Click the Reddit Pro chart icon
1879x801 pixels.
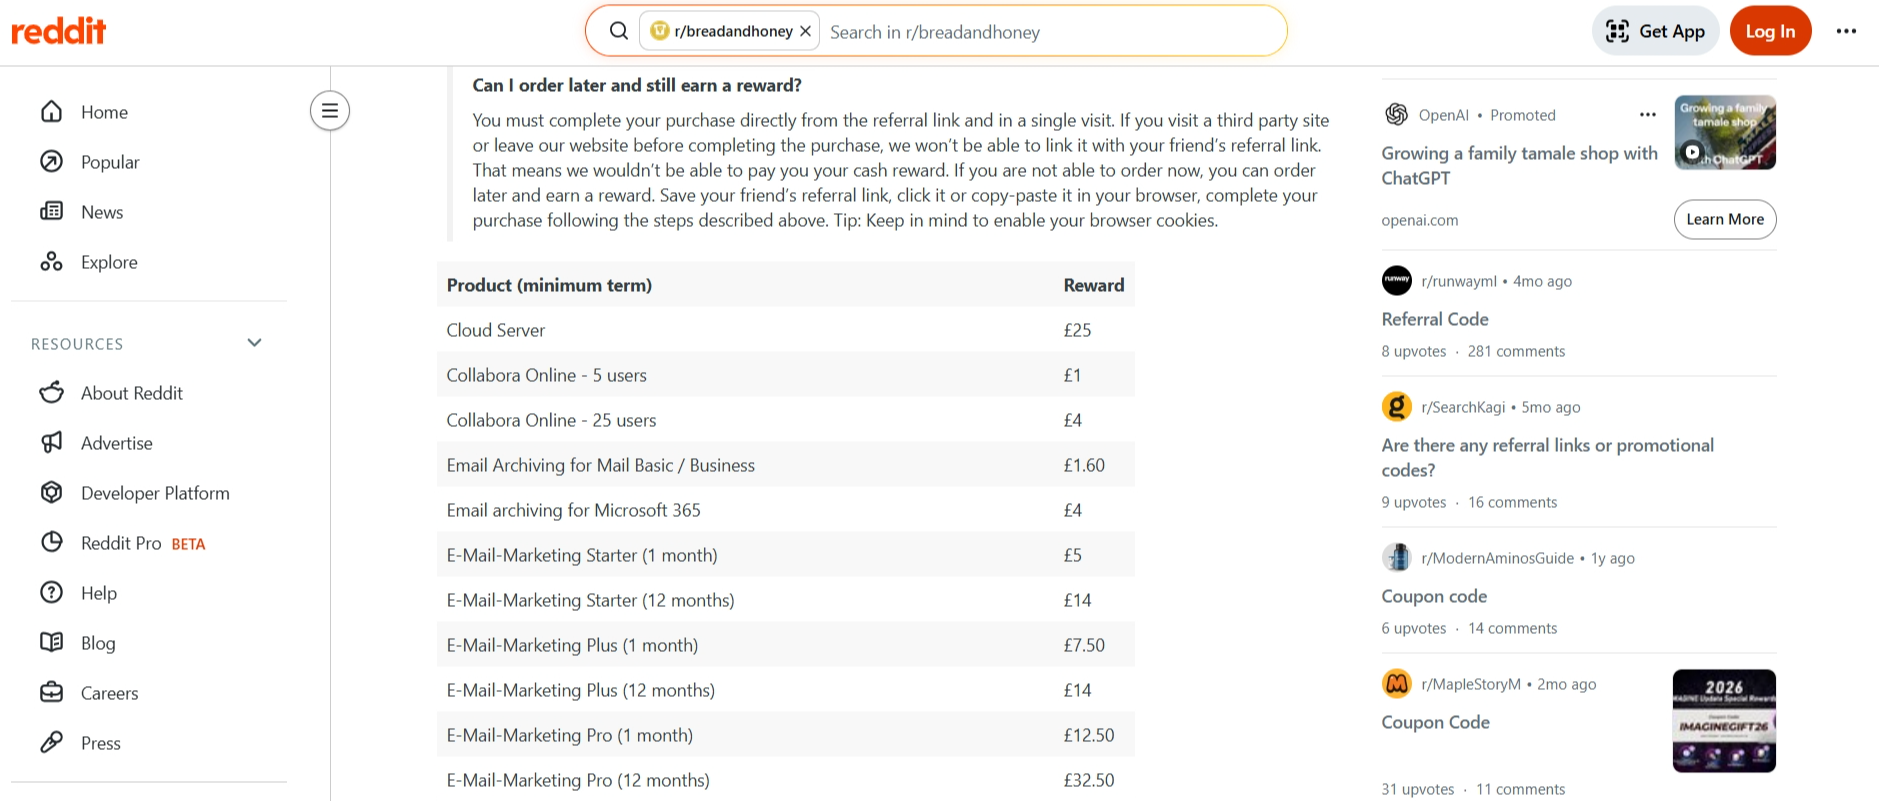point(52,543)
